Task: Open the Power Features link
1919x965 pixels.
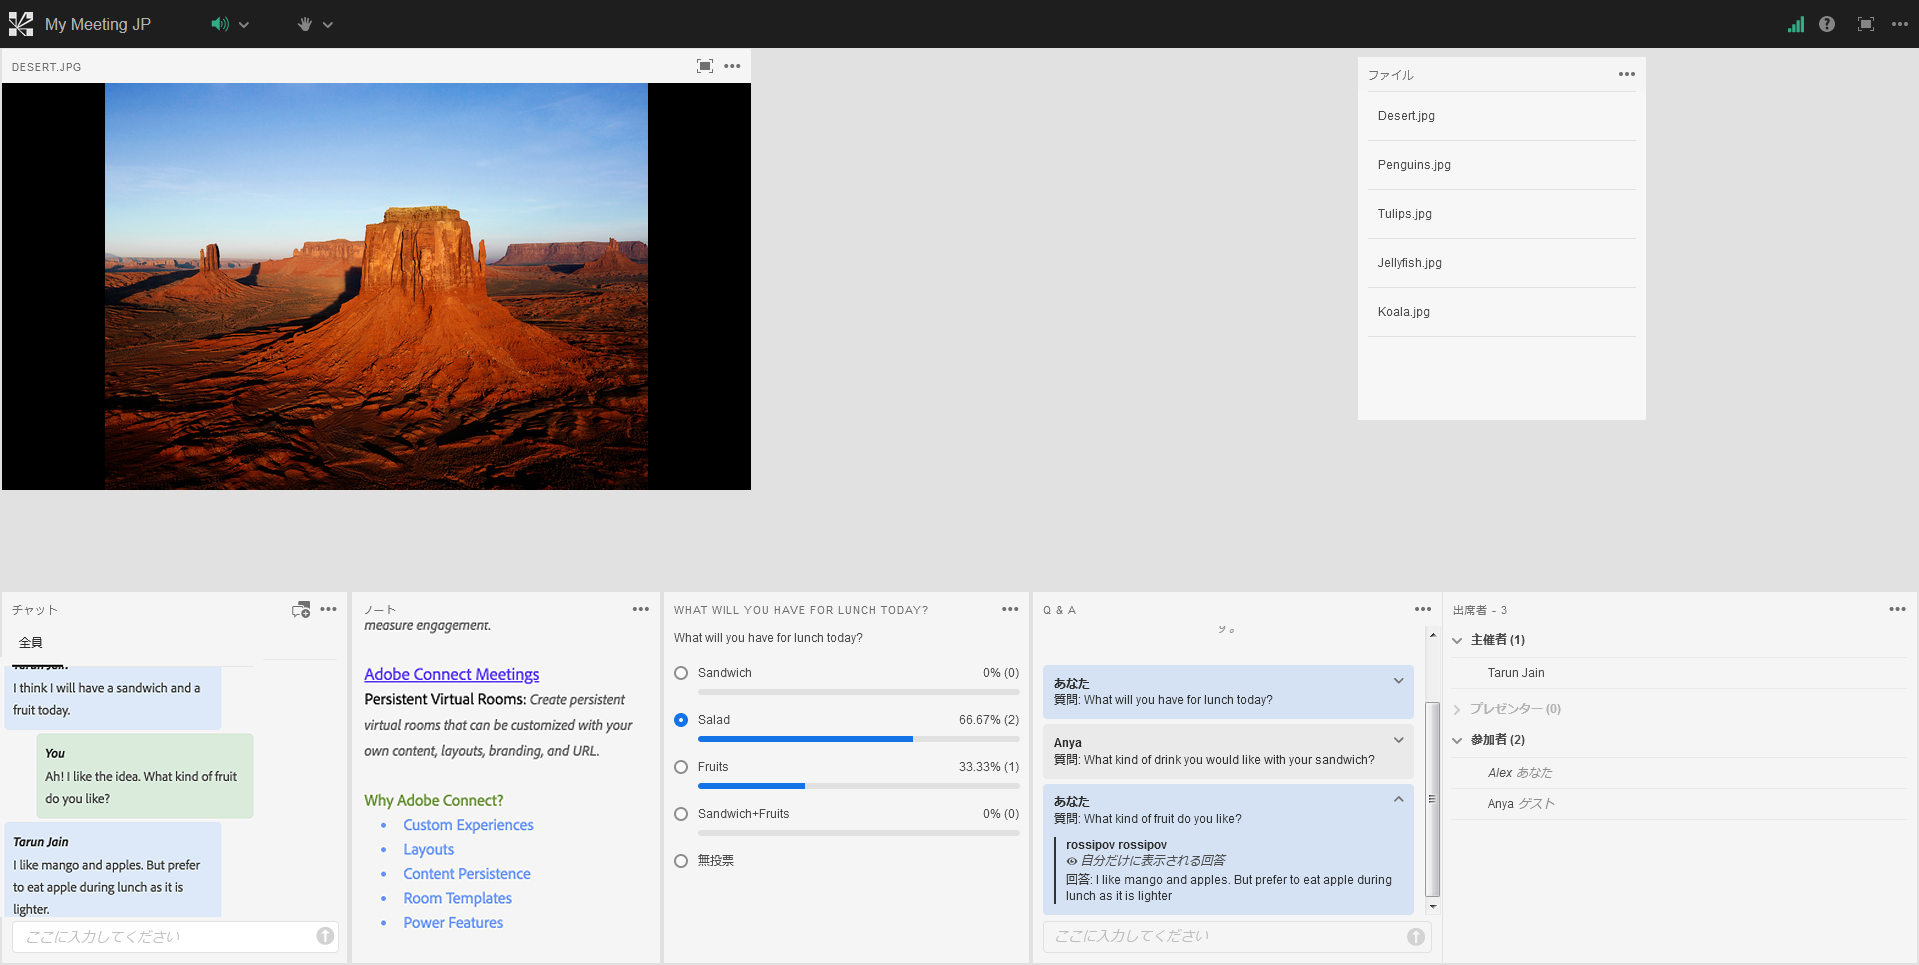Action: [453, 923]
